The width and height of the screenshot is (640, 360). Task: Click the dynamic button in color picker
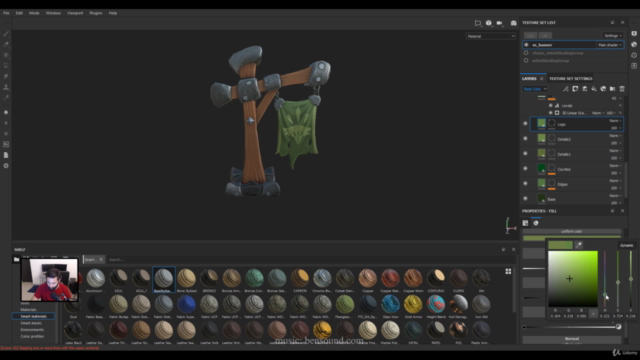[x=627, y=245]
